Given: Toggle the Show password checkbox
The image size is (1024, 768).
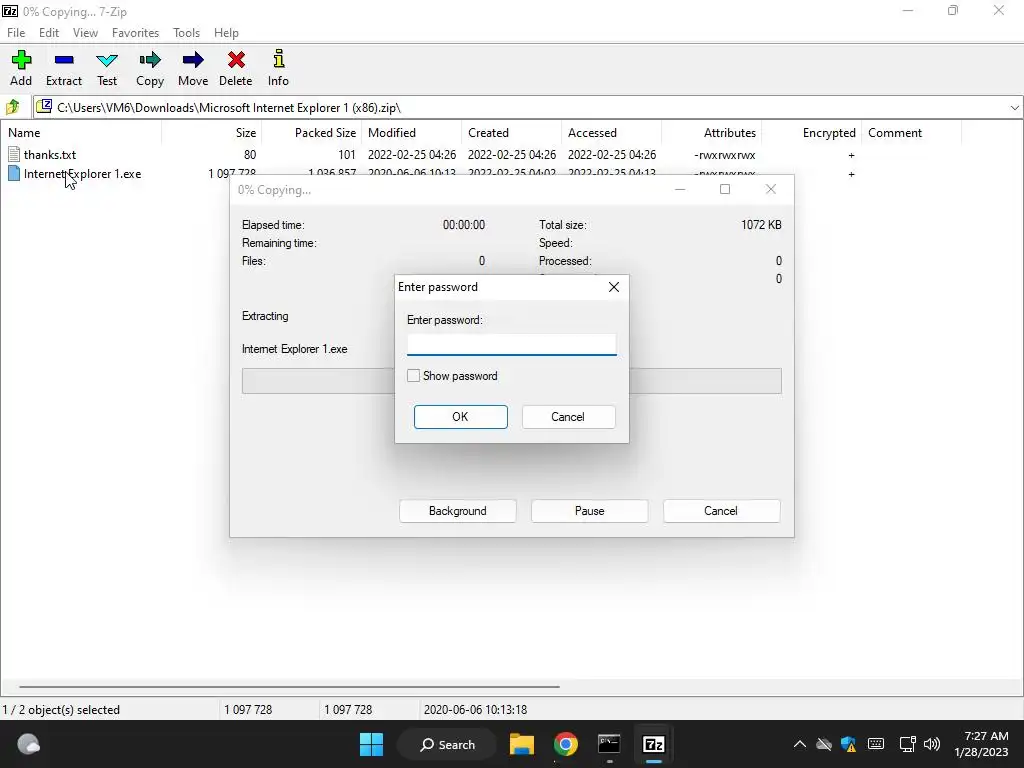Looking at the screenshot, I should 413,376.
